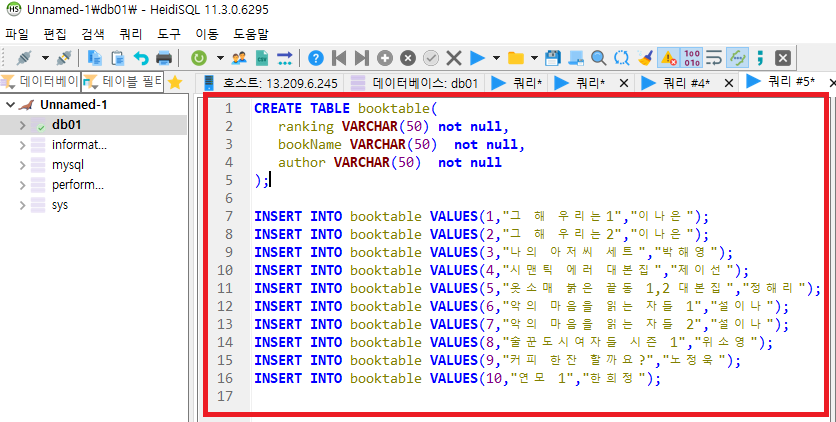The height and width of the screenshot is (422, 836).
Task: Run the query with the blue play icon
Action: pyautogui.click(x=477, y=58)
